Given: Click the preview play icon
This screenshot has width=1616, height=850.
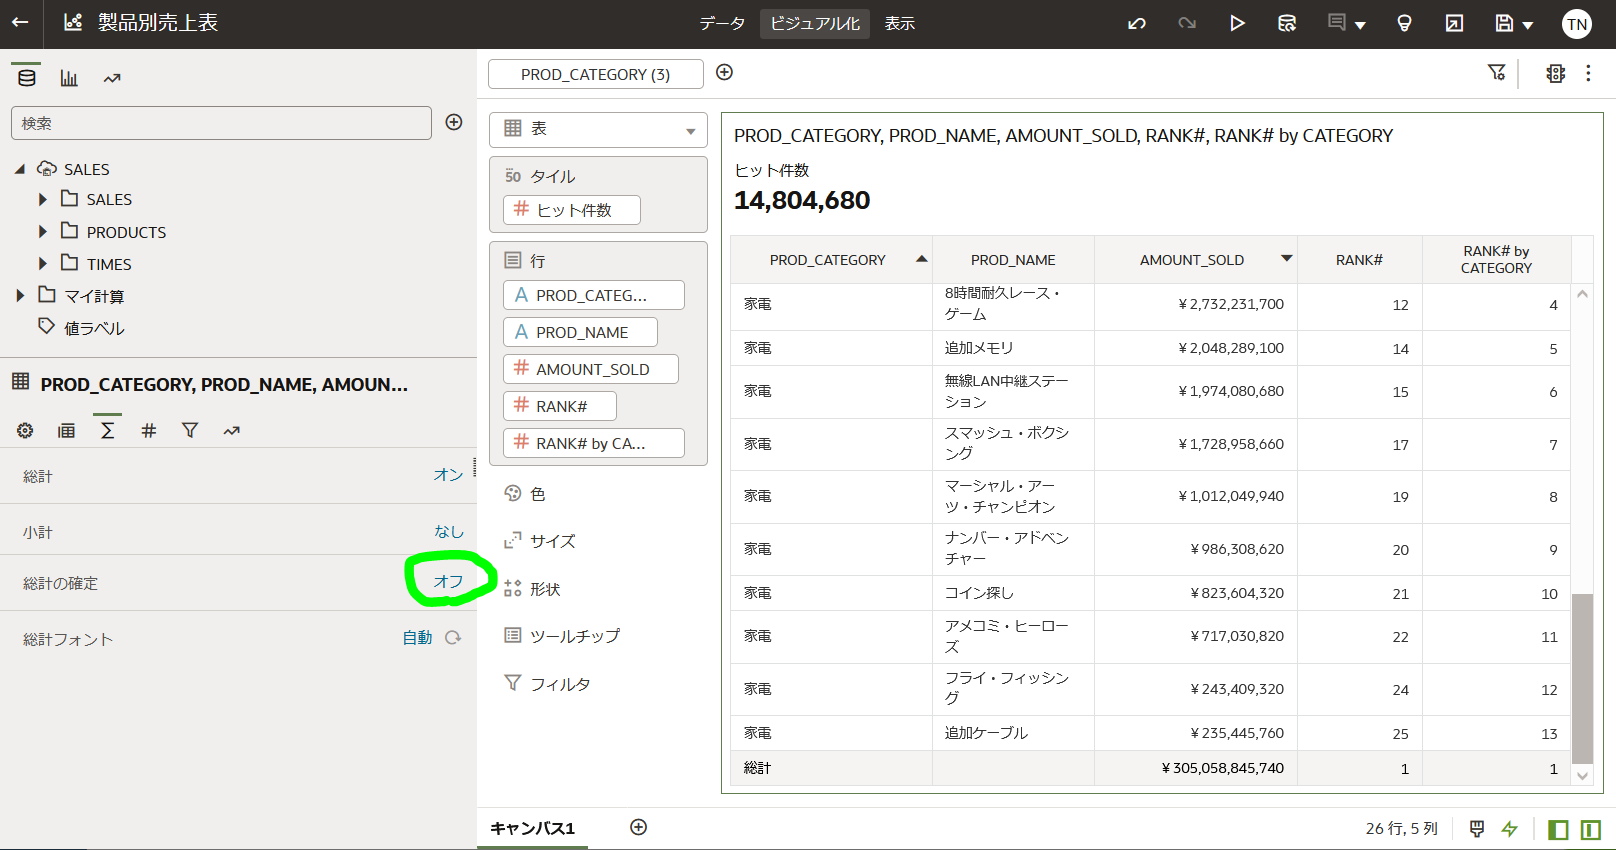Looking at the screenshot, I should [x=1237, y=23].
